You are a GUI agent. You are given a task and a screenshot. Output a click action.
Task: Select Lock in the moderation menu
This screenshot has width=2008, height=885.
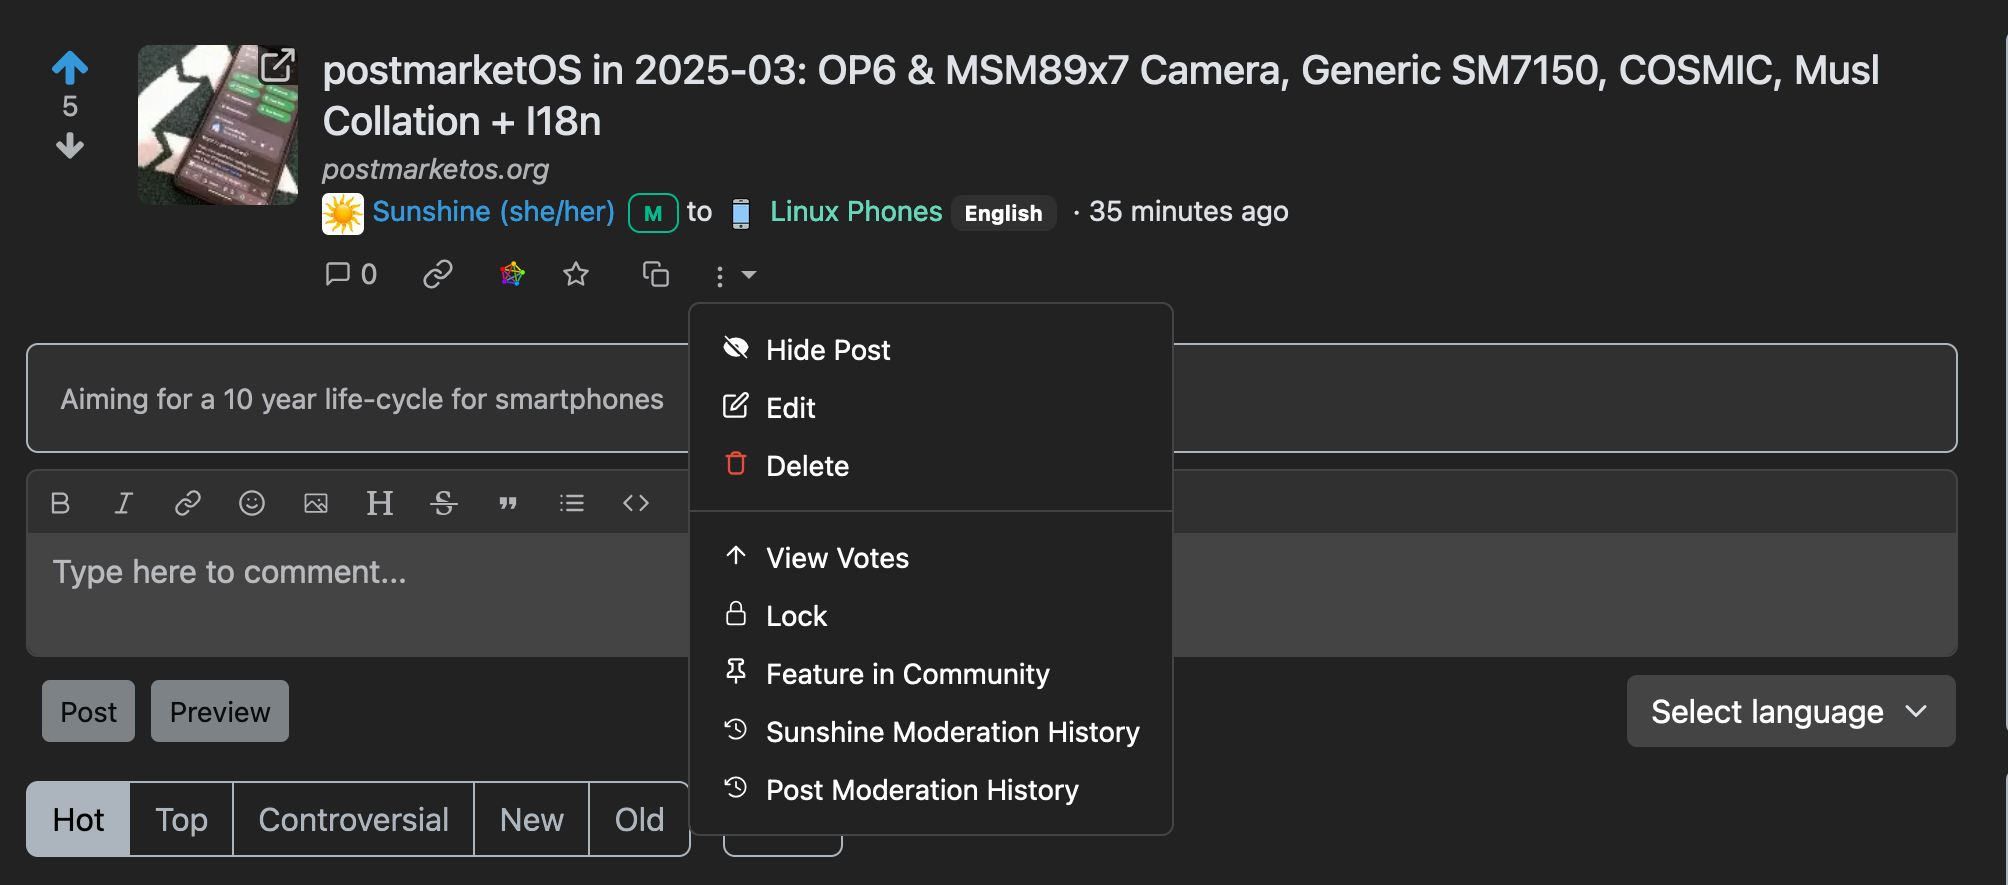coord(931,616)
